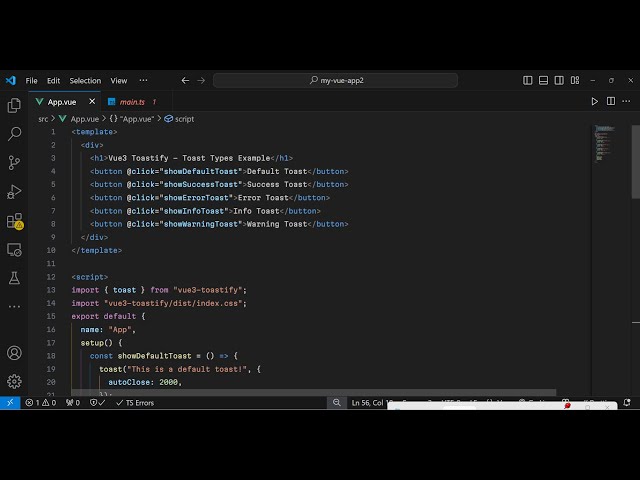640x480 pixels.
Task: Expand the additional menu bar items ellipsis
Action: (143, 80)
